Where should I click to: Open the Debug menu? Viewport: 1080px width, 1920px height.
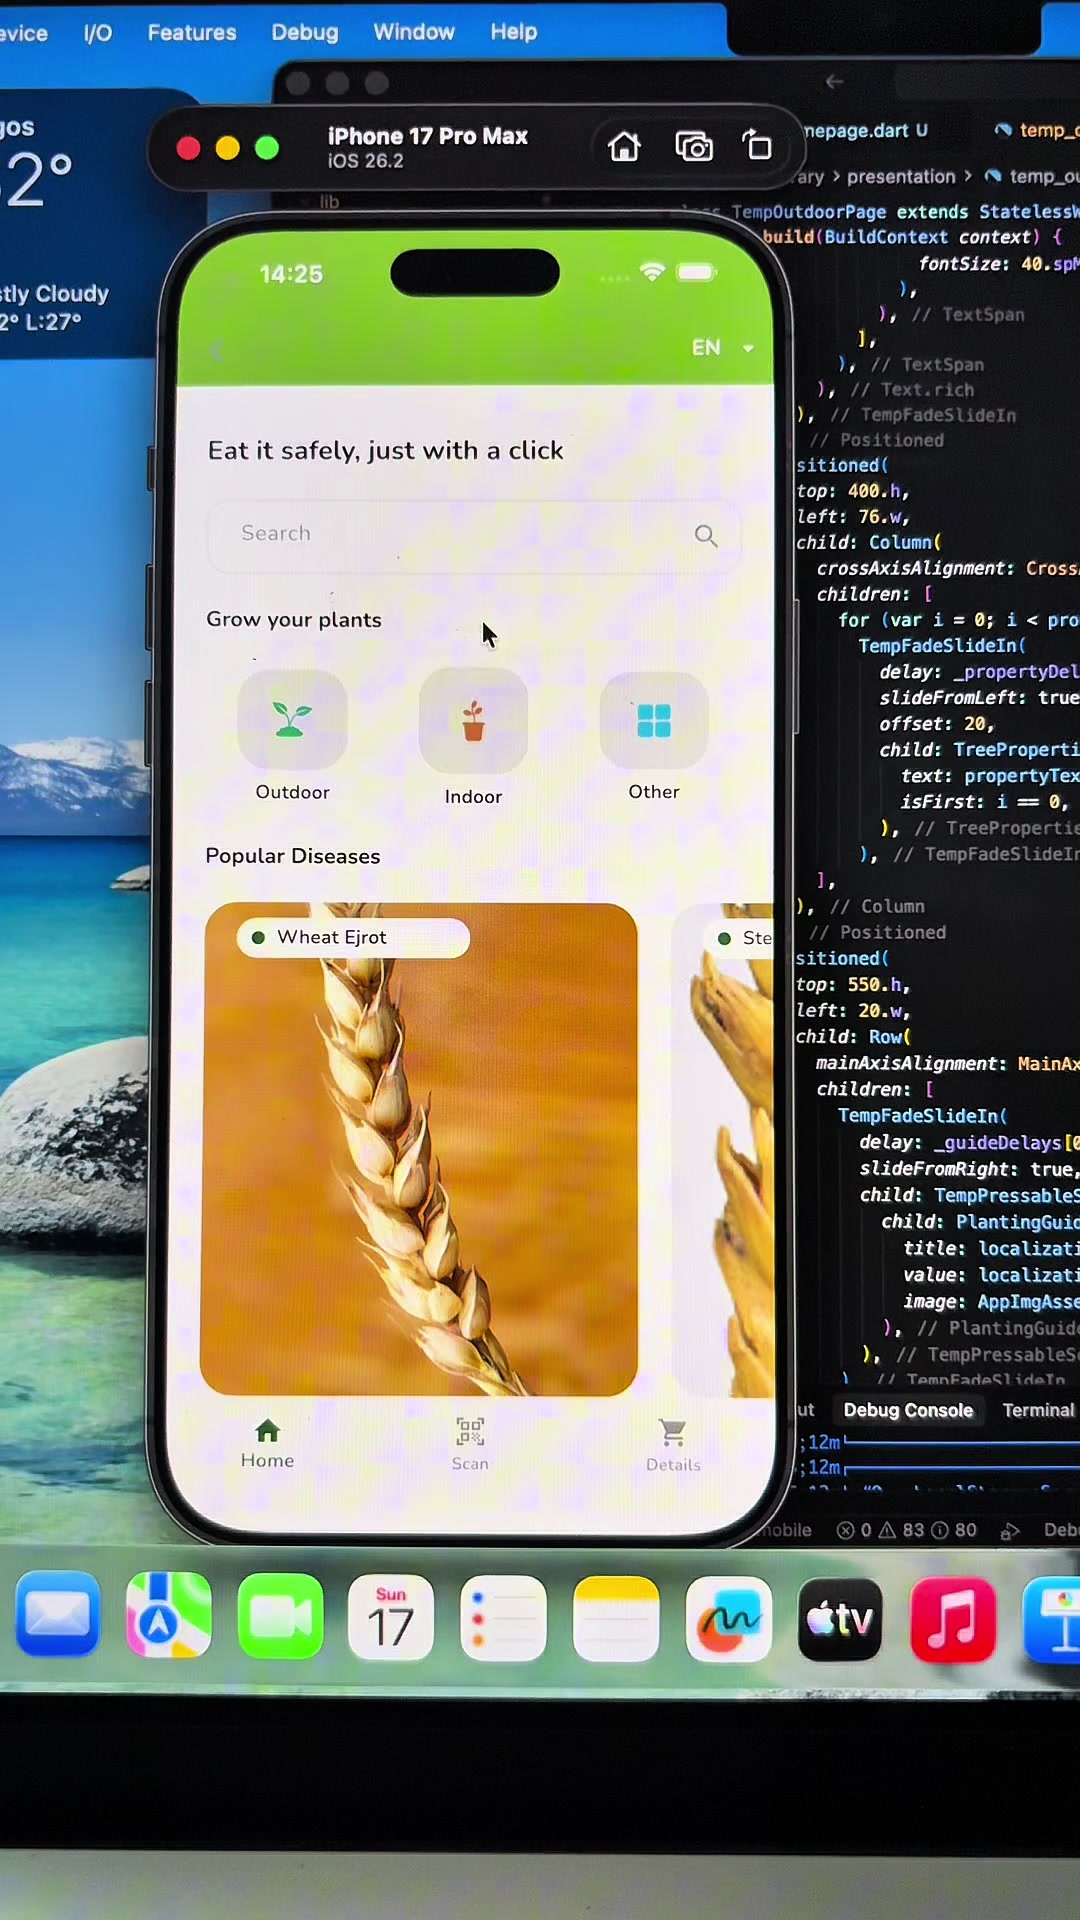point(305,33)
